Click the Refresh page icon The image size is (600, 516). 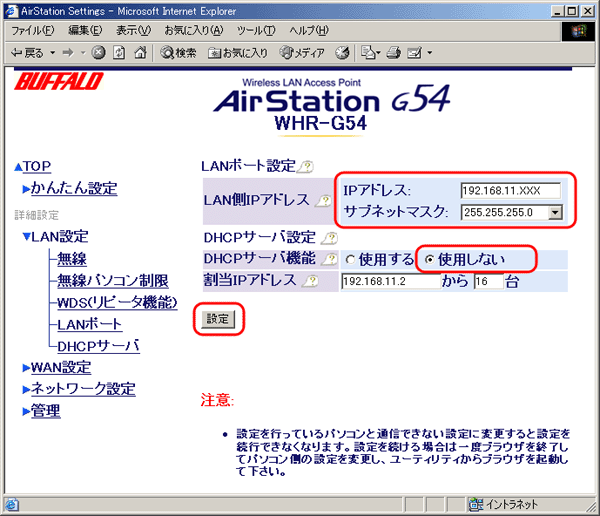(119, 53)
